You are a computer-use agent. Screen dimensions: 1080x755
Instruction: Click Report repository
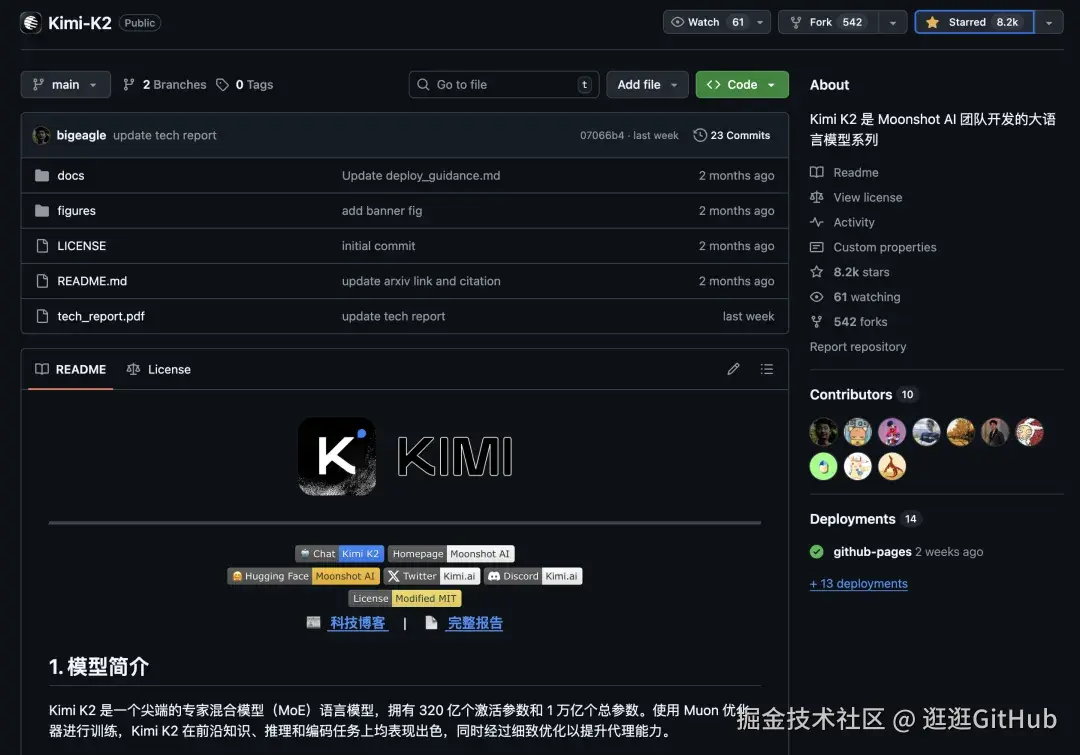click(x=857, y=346)
